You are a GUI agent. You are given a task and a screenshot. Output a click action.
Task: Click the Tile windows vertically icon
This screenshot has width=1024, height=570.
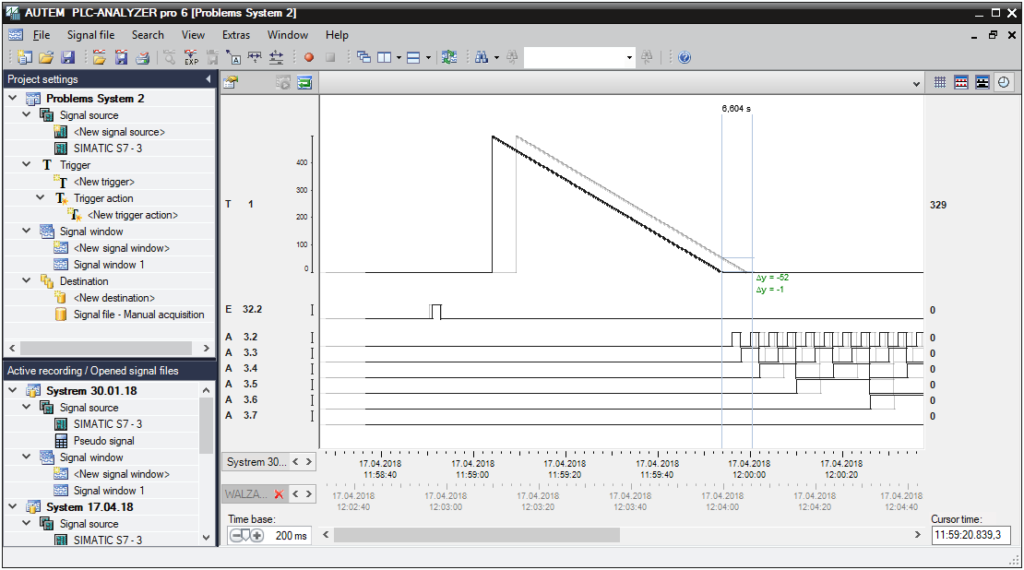[385, 57]
